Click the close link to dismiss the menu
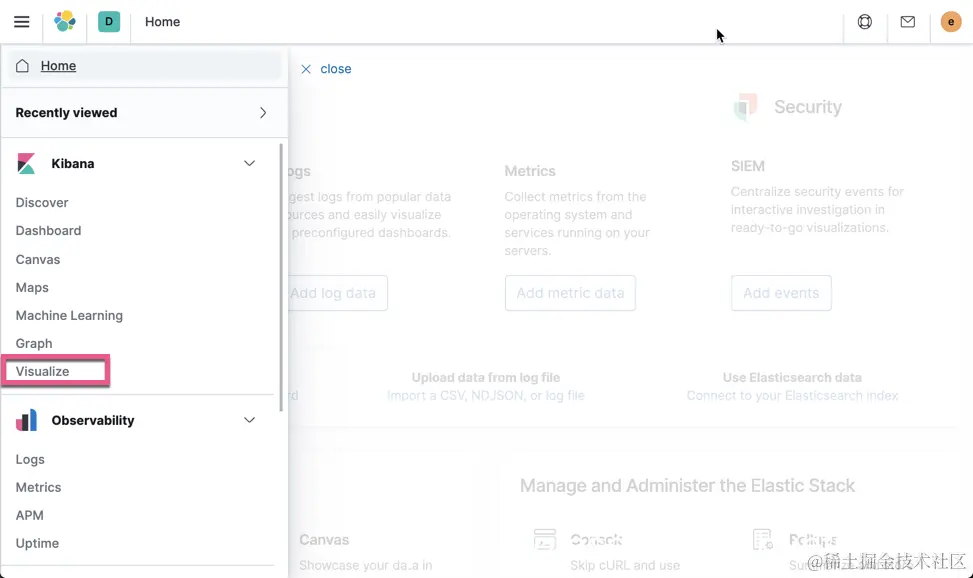Screen dimensions: 973x578 tap(336, 69)
